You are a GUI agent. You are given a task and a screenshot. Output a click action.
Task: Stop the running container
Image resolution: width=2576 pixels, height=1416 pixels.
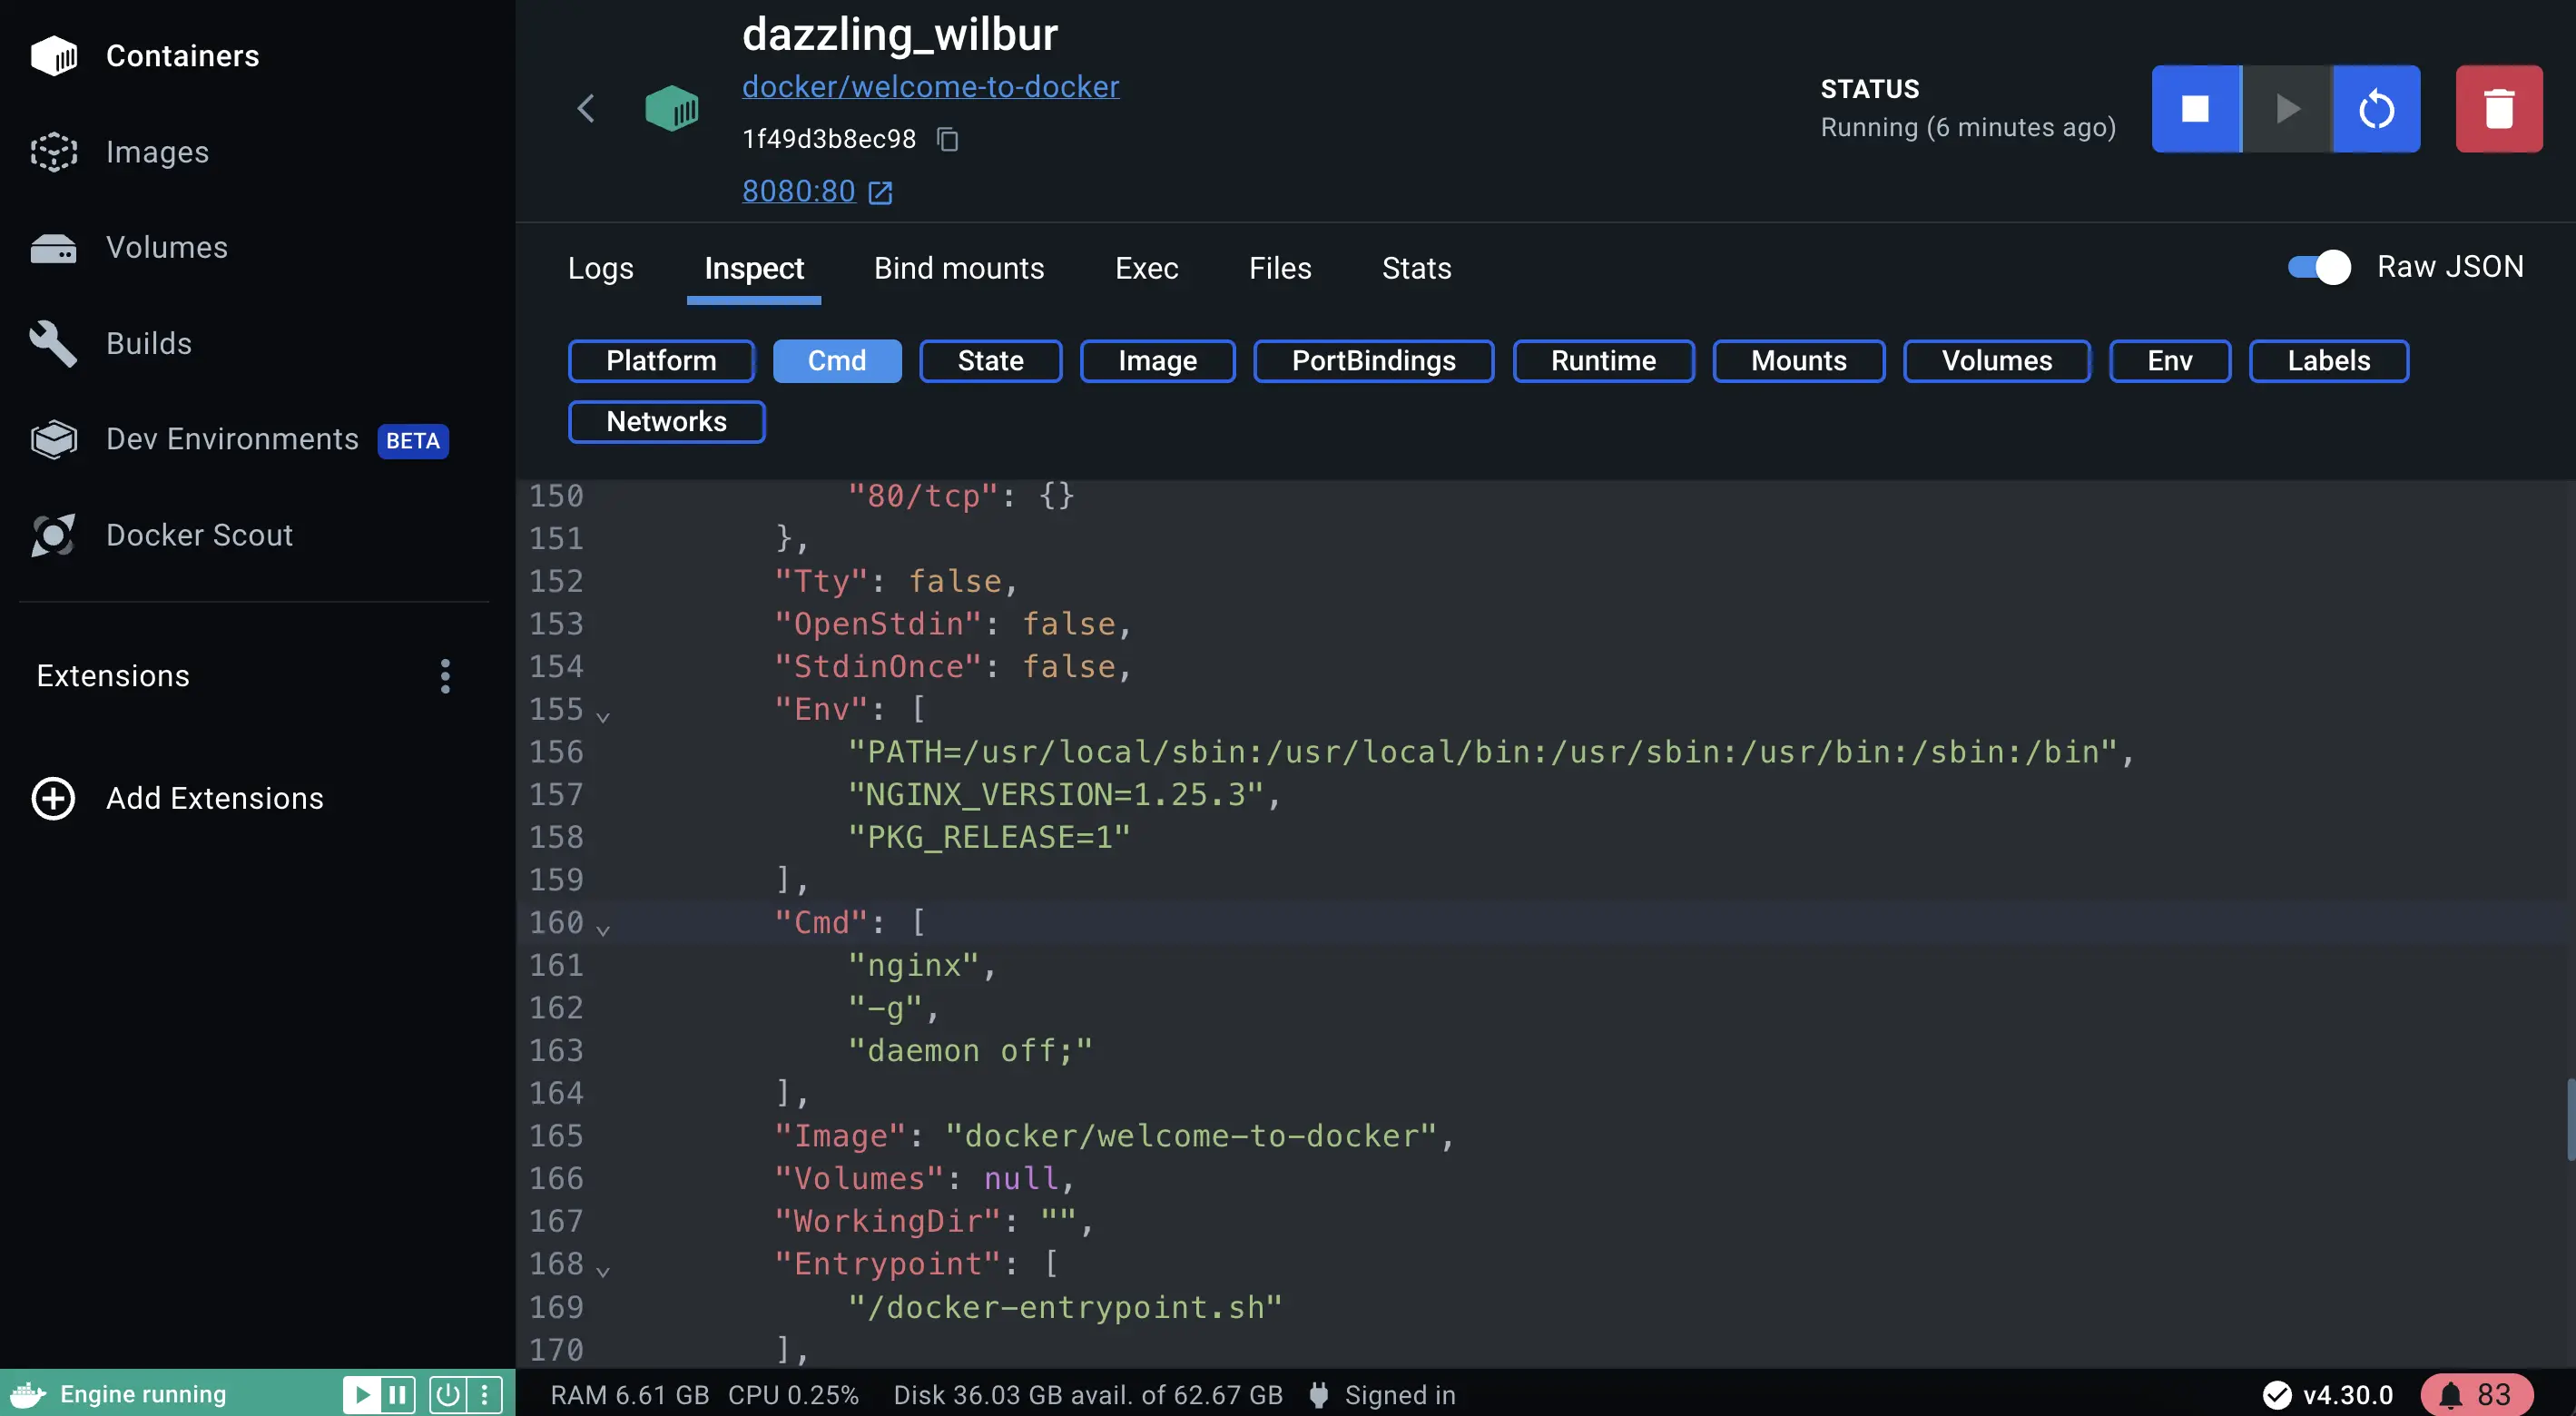click(x=2196, y=108)
